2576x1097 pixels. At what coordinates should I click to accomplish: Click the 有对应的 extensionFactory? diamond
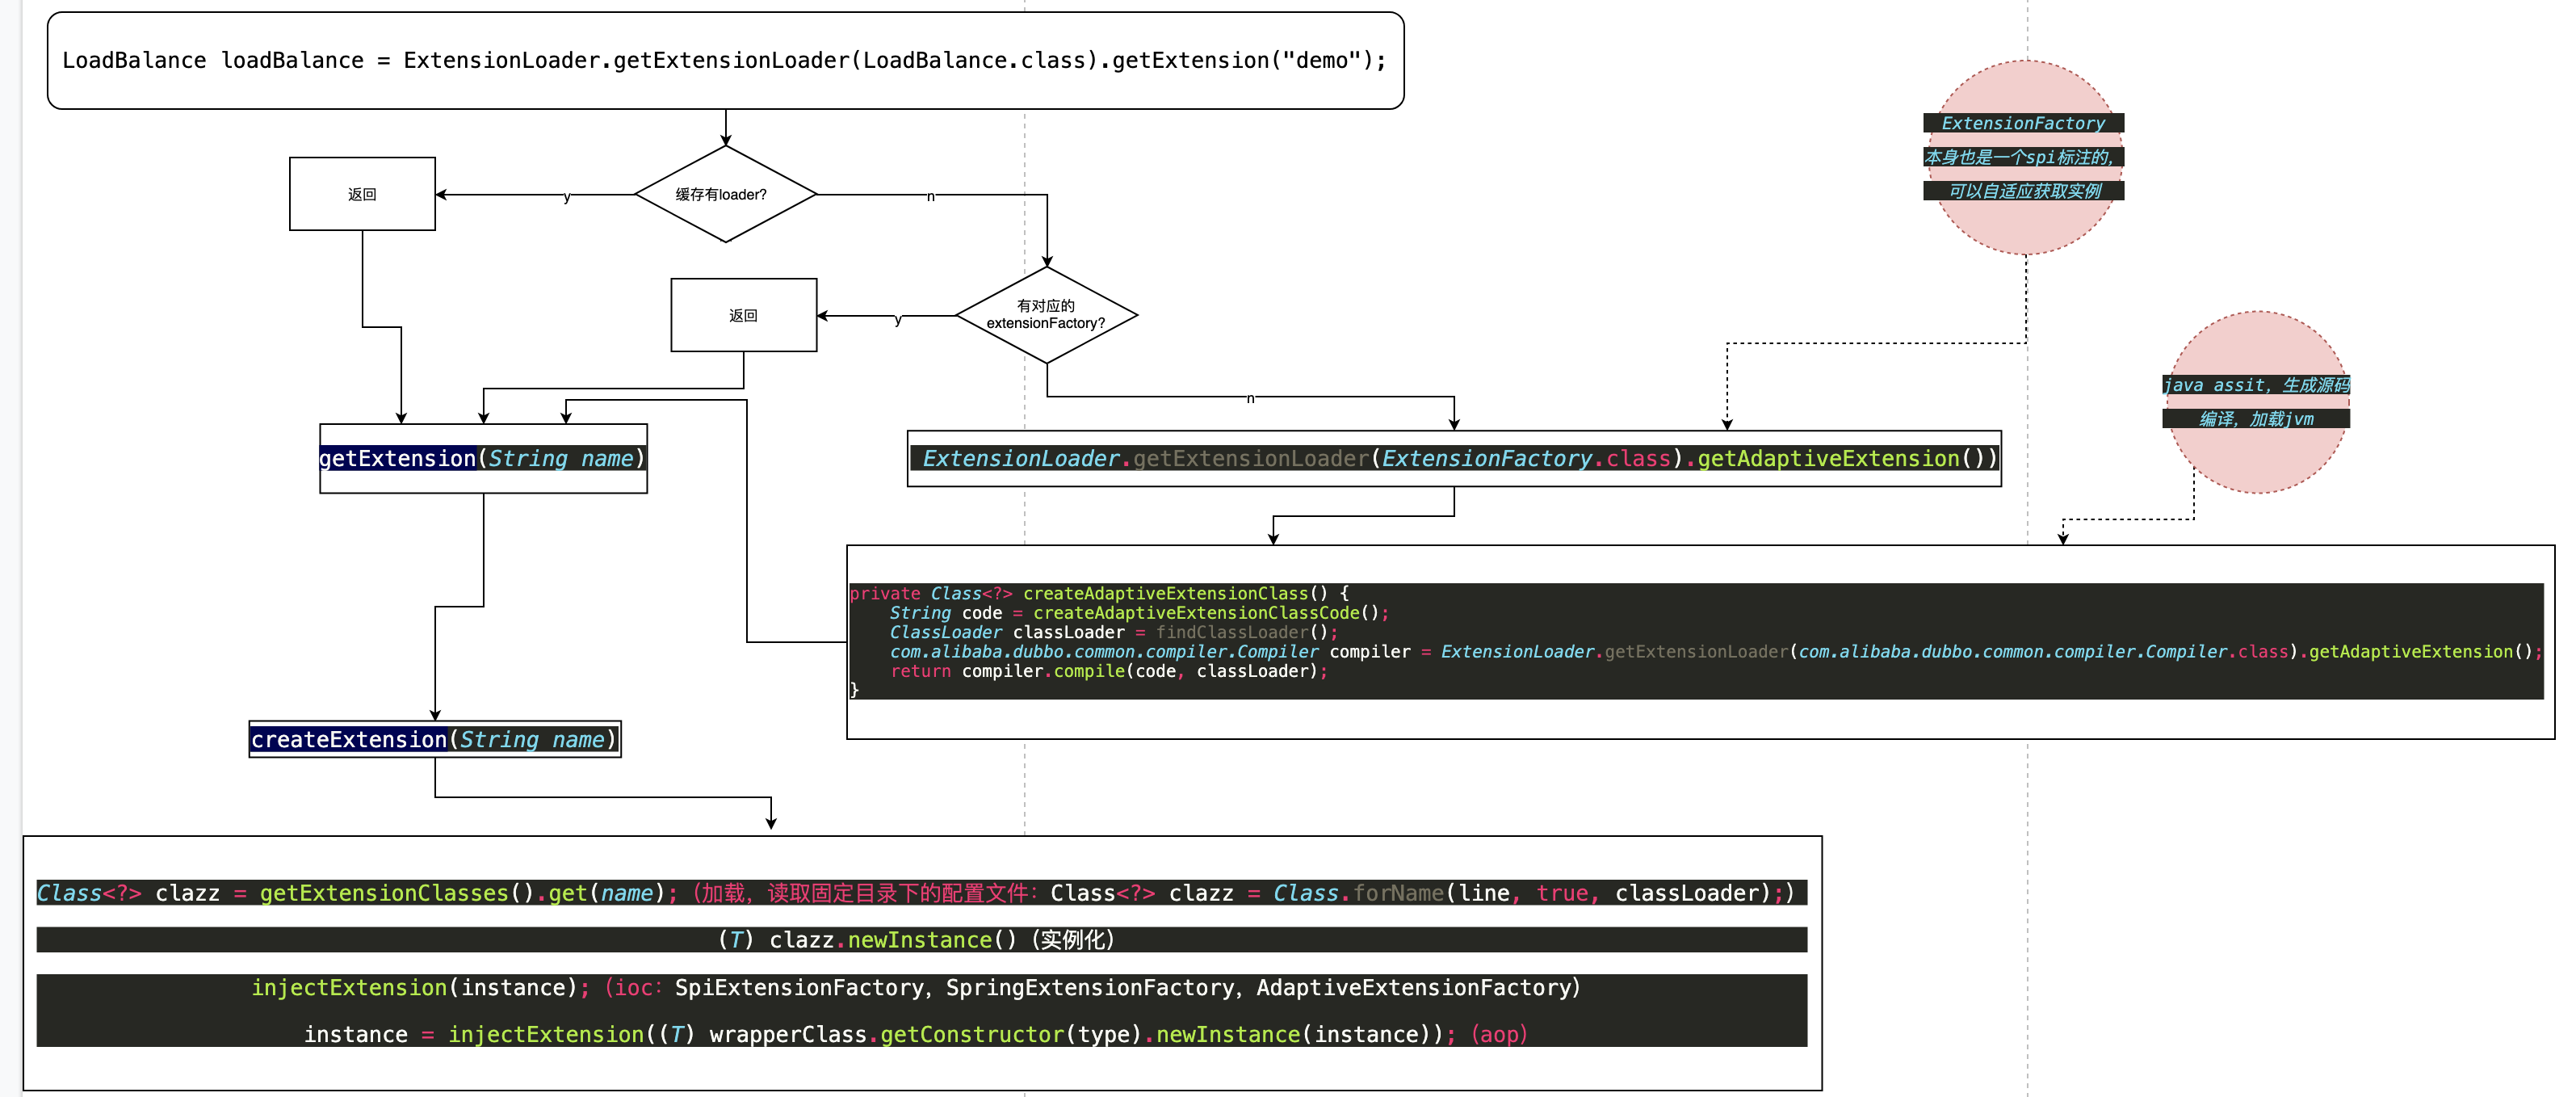coord(1046,315)
